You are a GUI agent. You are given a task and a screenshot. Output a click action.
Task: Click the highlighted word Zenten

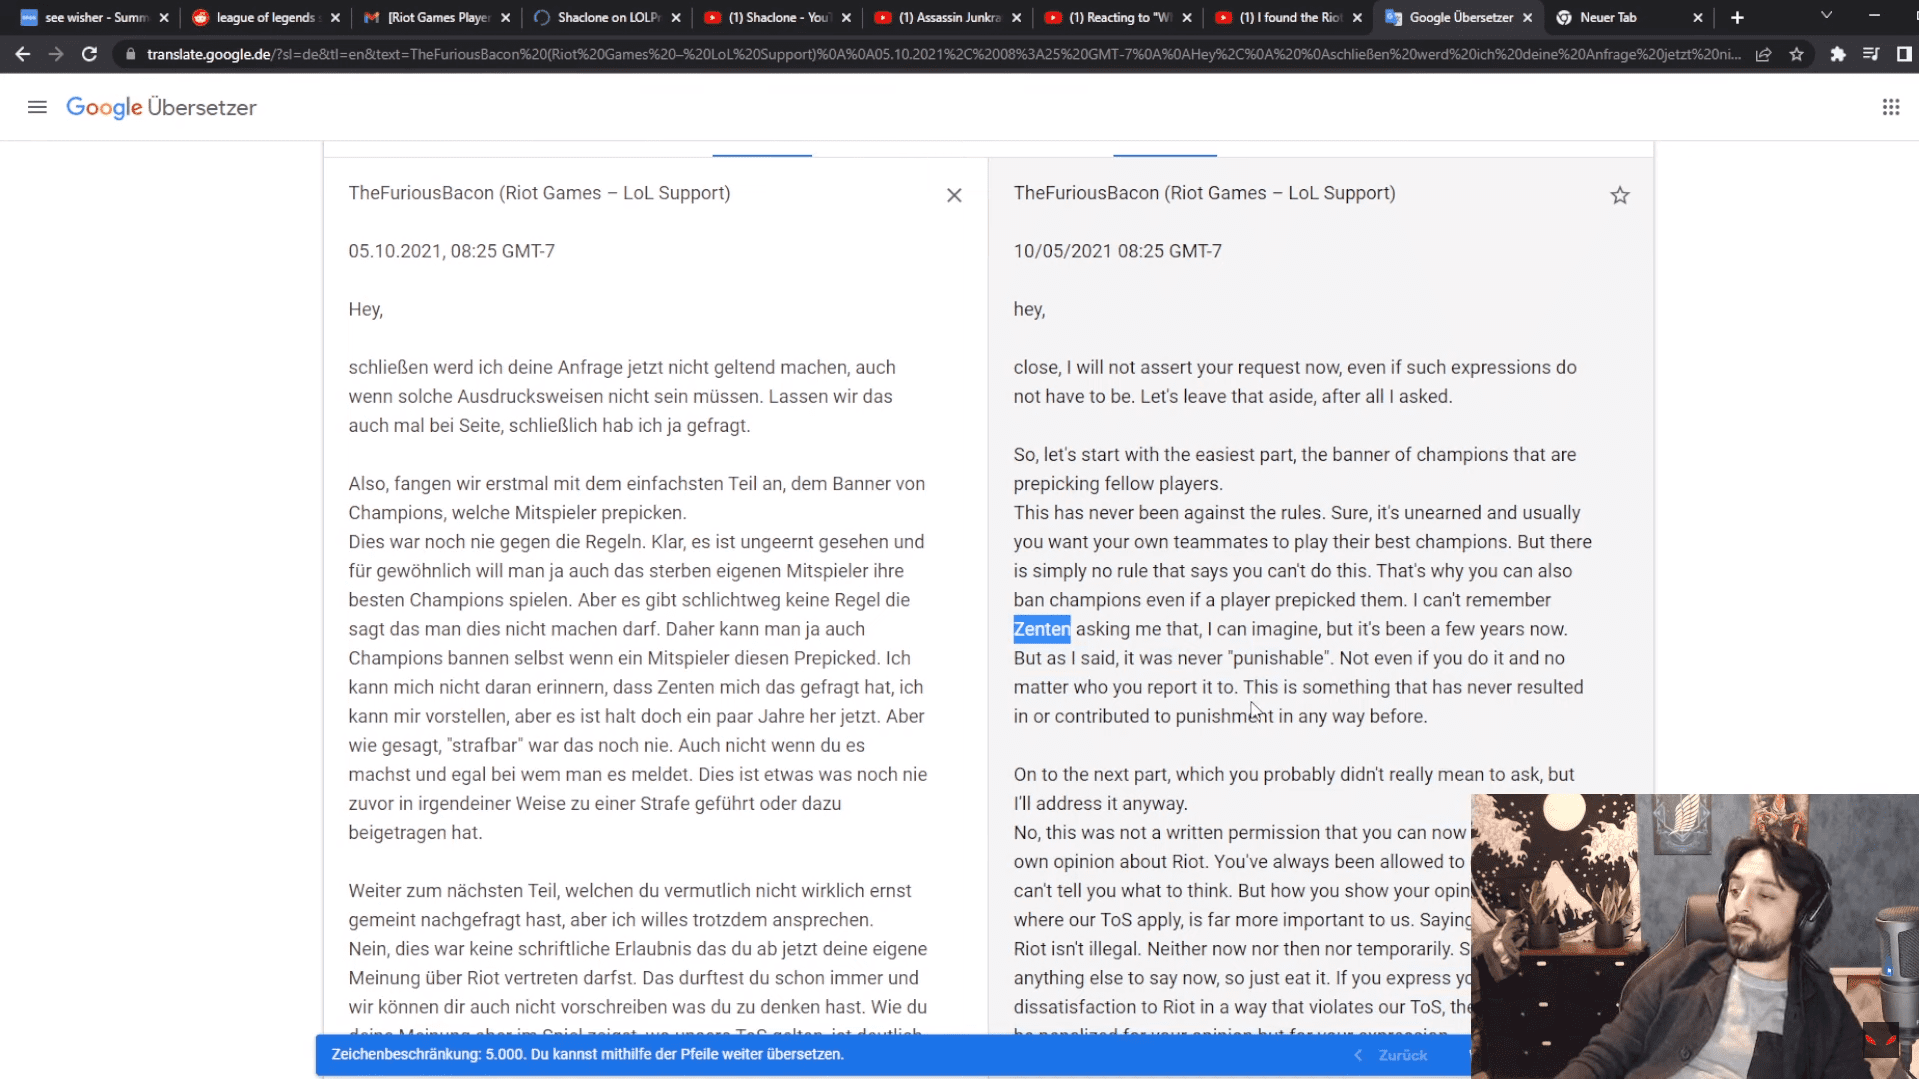click(x=1041, y=629)
